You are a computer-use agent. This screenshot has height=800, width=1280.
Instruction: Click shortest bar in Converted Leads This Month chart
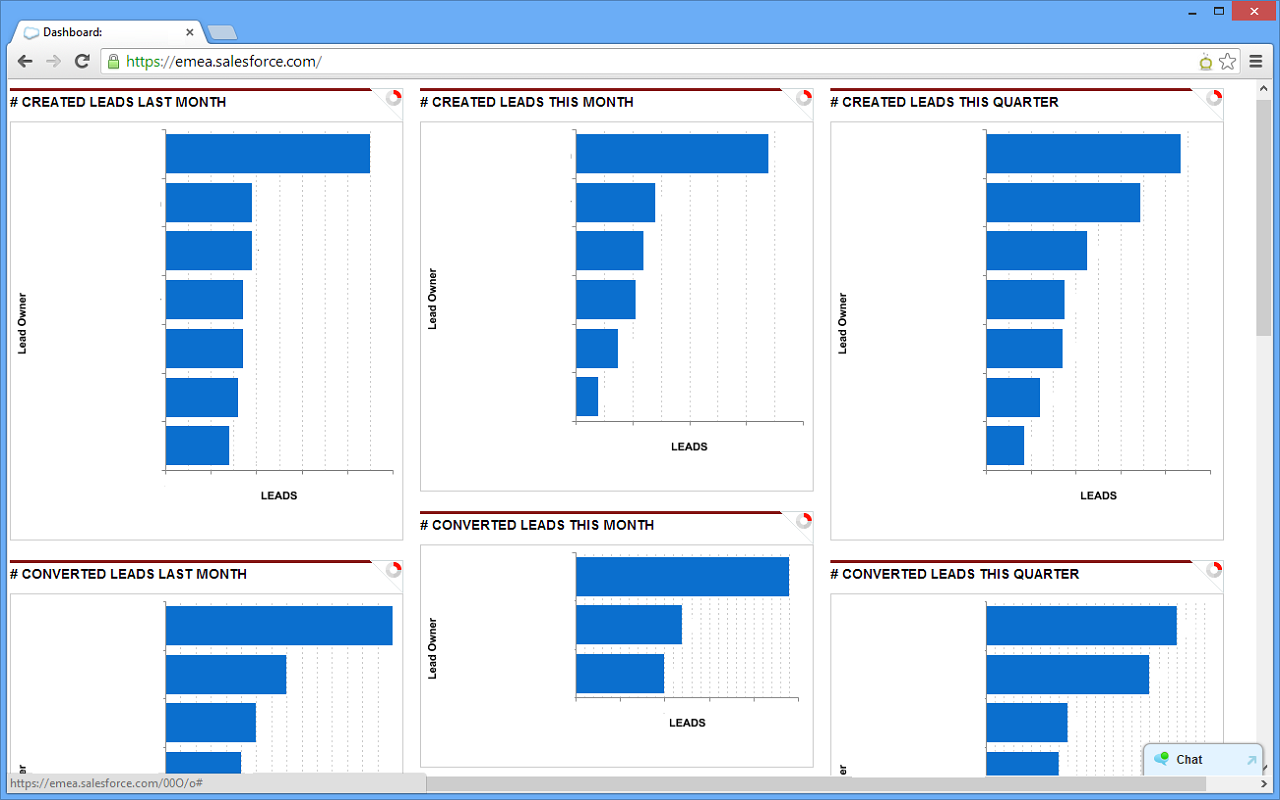click(x=620, y=674)
